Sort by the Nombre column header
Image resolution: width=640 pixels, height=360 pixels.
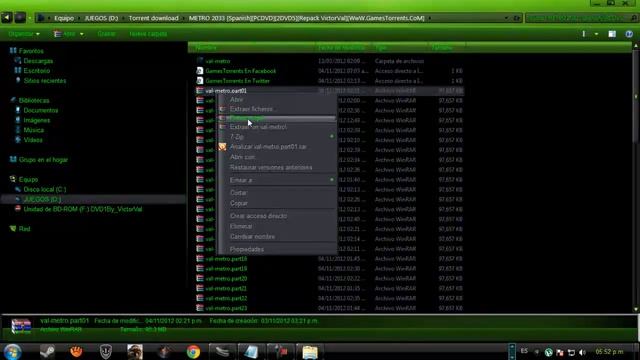pos(251,48)
